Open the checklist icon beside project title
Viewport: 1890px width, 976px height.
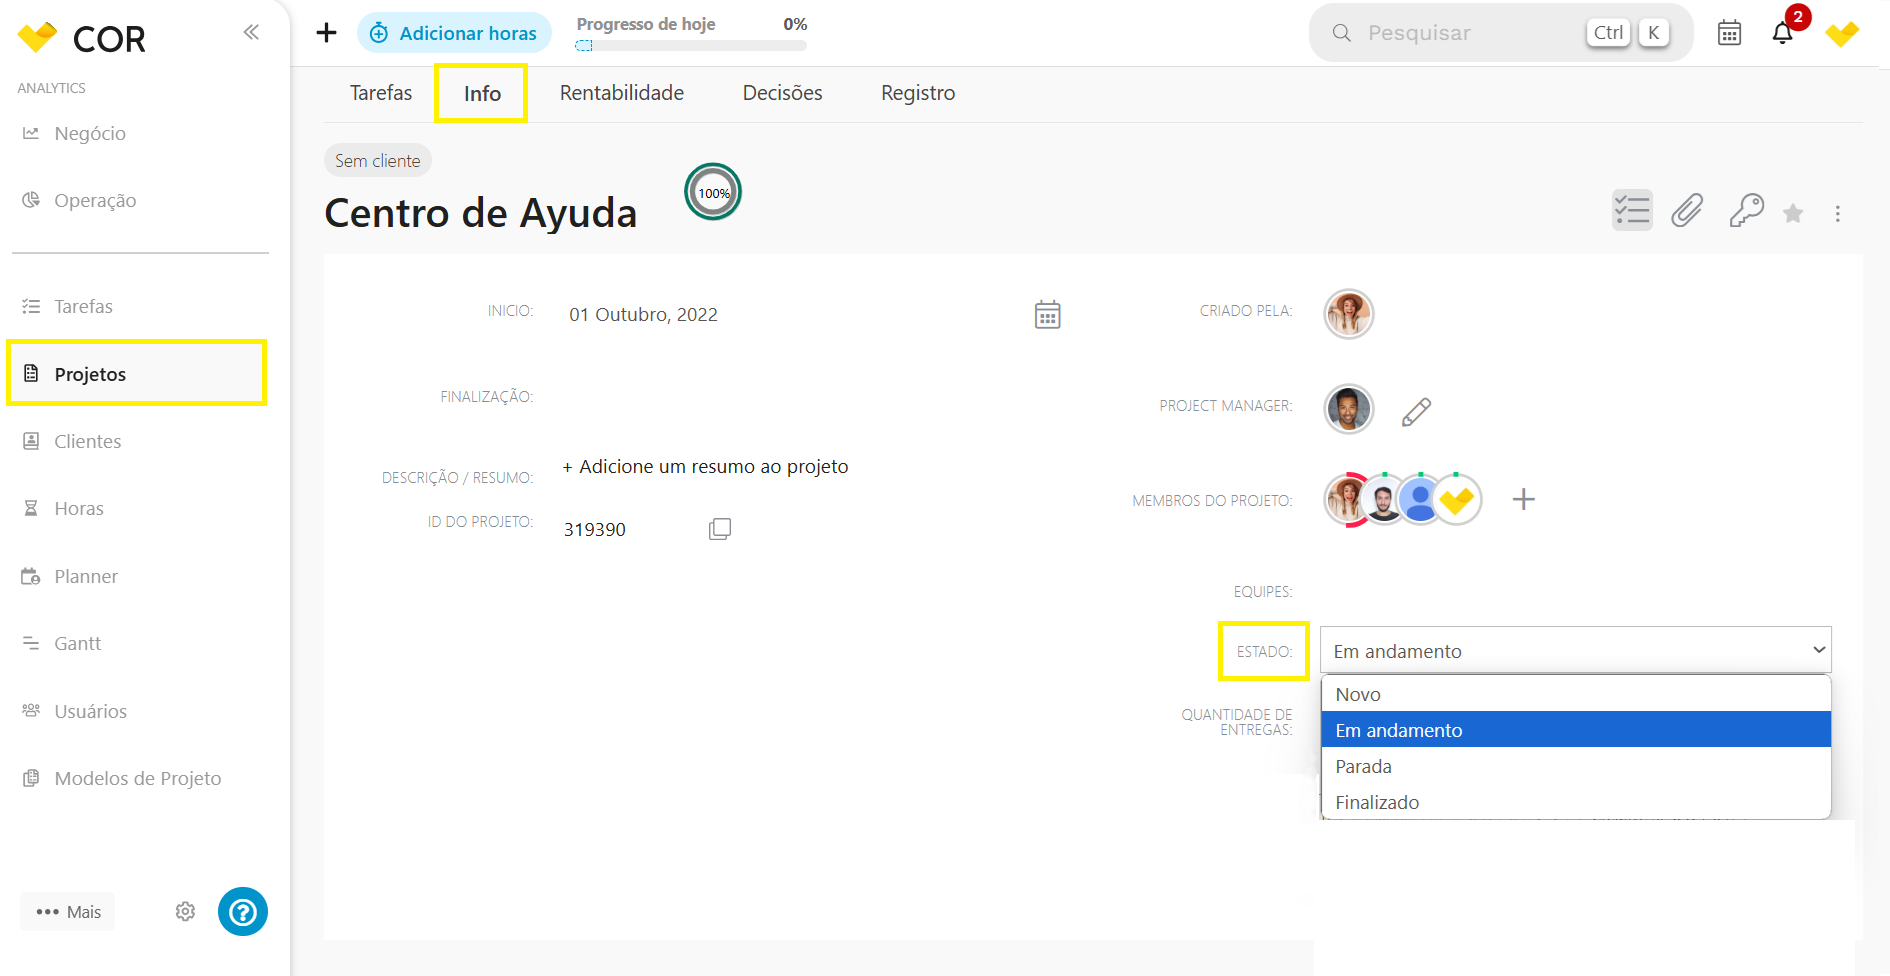coord(1632,210)
